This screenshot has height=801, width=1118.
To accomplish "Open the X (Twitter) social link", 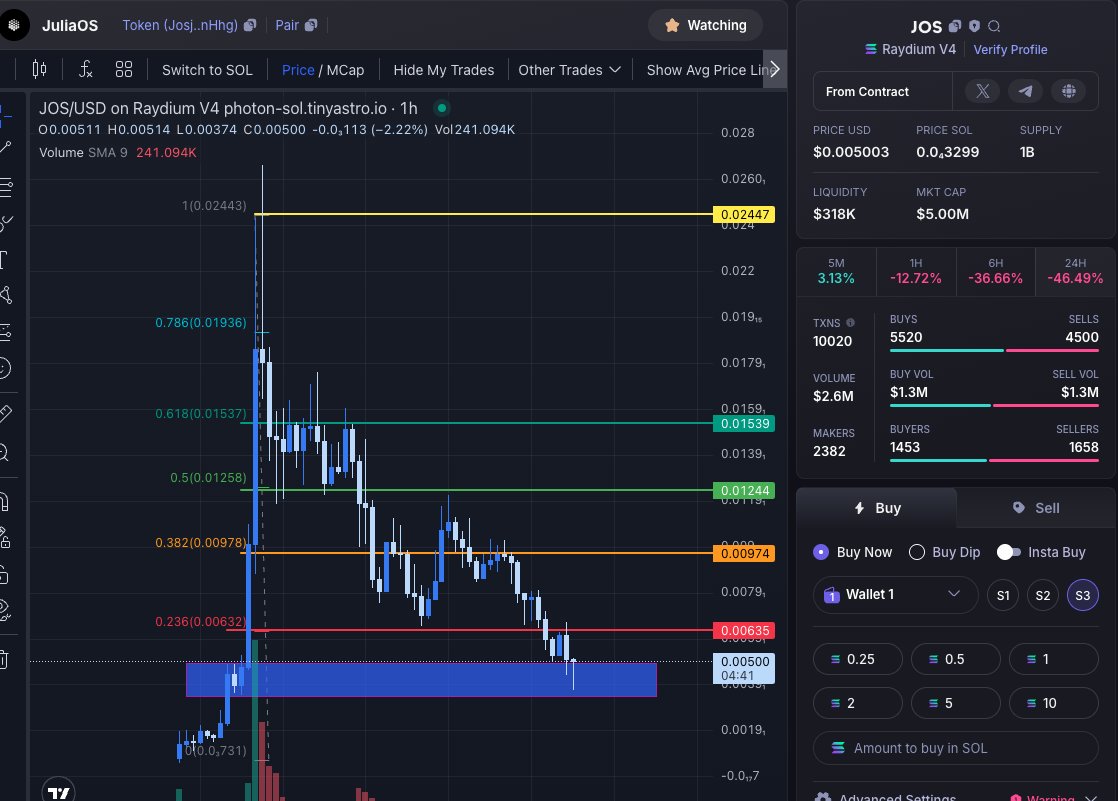I will coord(983,91).
